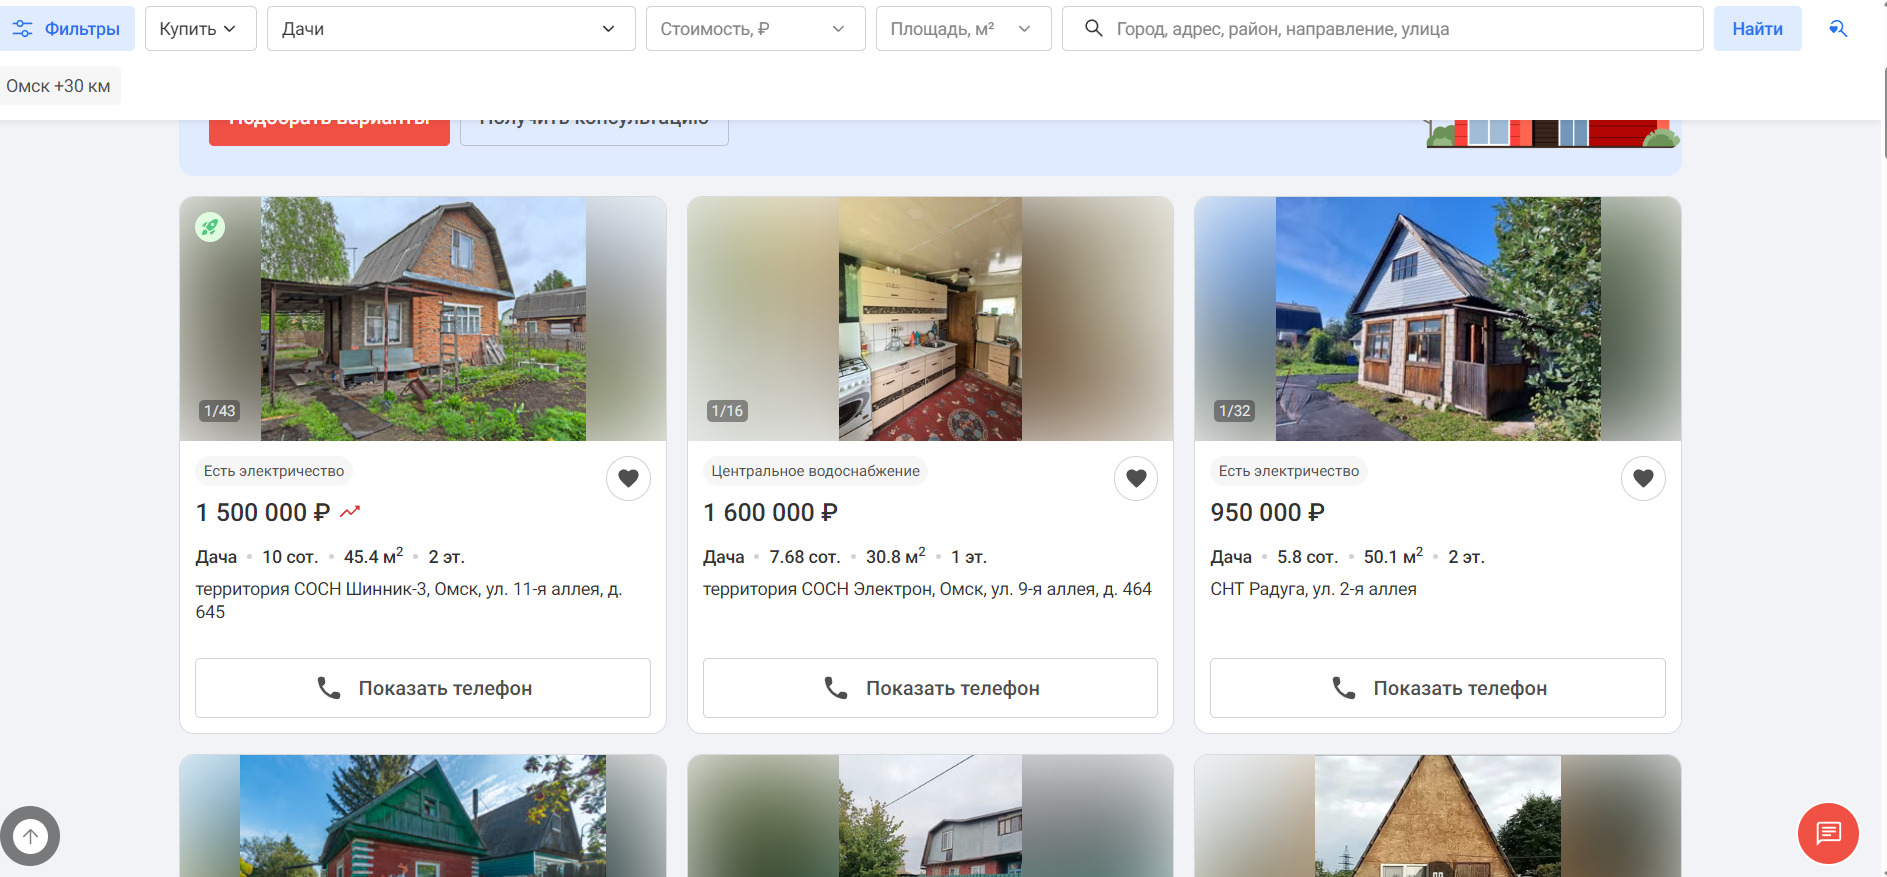Click the 1/43 photo counter badge
The height and width of the screenshot is (877, 1887).
pos(220,411)
